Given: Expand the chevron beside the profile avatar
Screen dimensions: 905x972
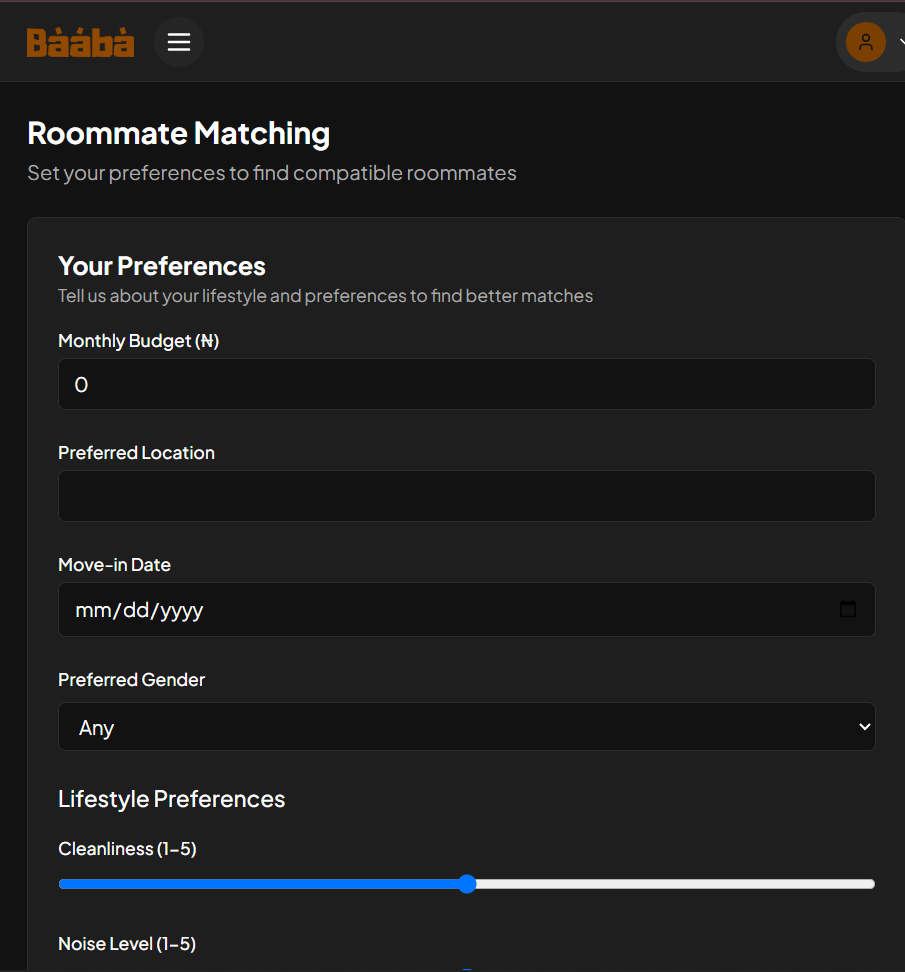Looking at the screenshot, I should [x=900, y=42].
